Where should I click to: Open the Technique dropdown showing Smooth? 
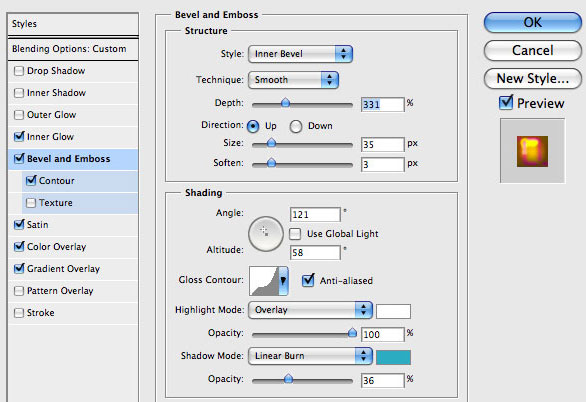293,80
